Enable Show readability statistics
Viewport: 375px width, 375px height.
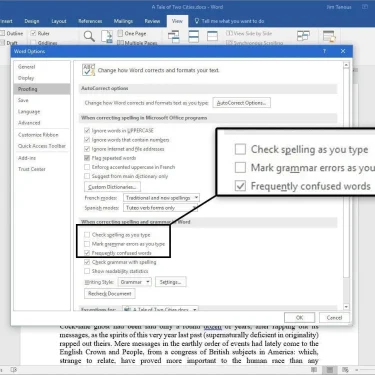point(87,271)
